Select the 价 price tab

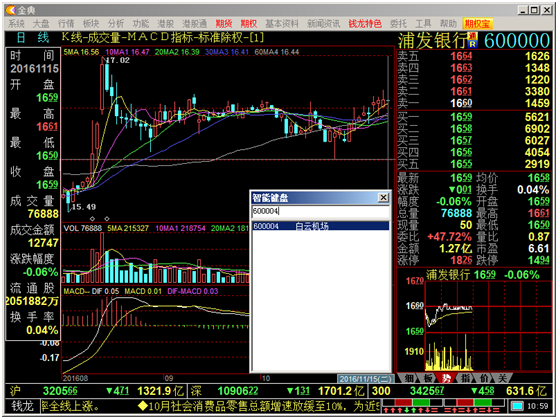click(484, 378)
